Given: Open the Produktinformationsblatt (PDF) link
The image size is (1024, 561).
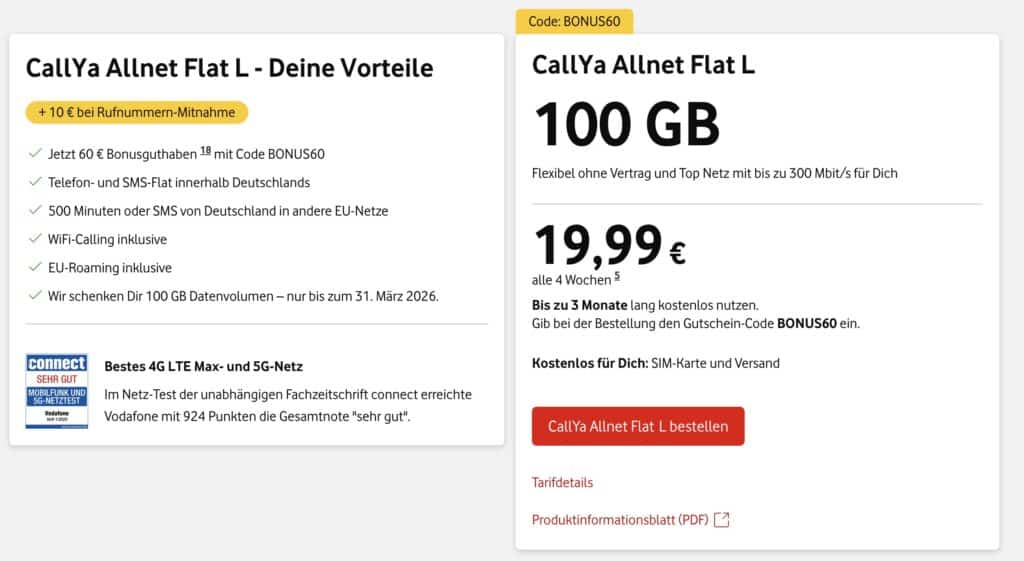Looking at the screenshot, I should (620, 520).
